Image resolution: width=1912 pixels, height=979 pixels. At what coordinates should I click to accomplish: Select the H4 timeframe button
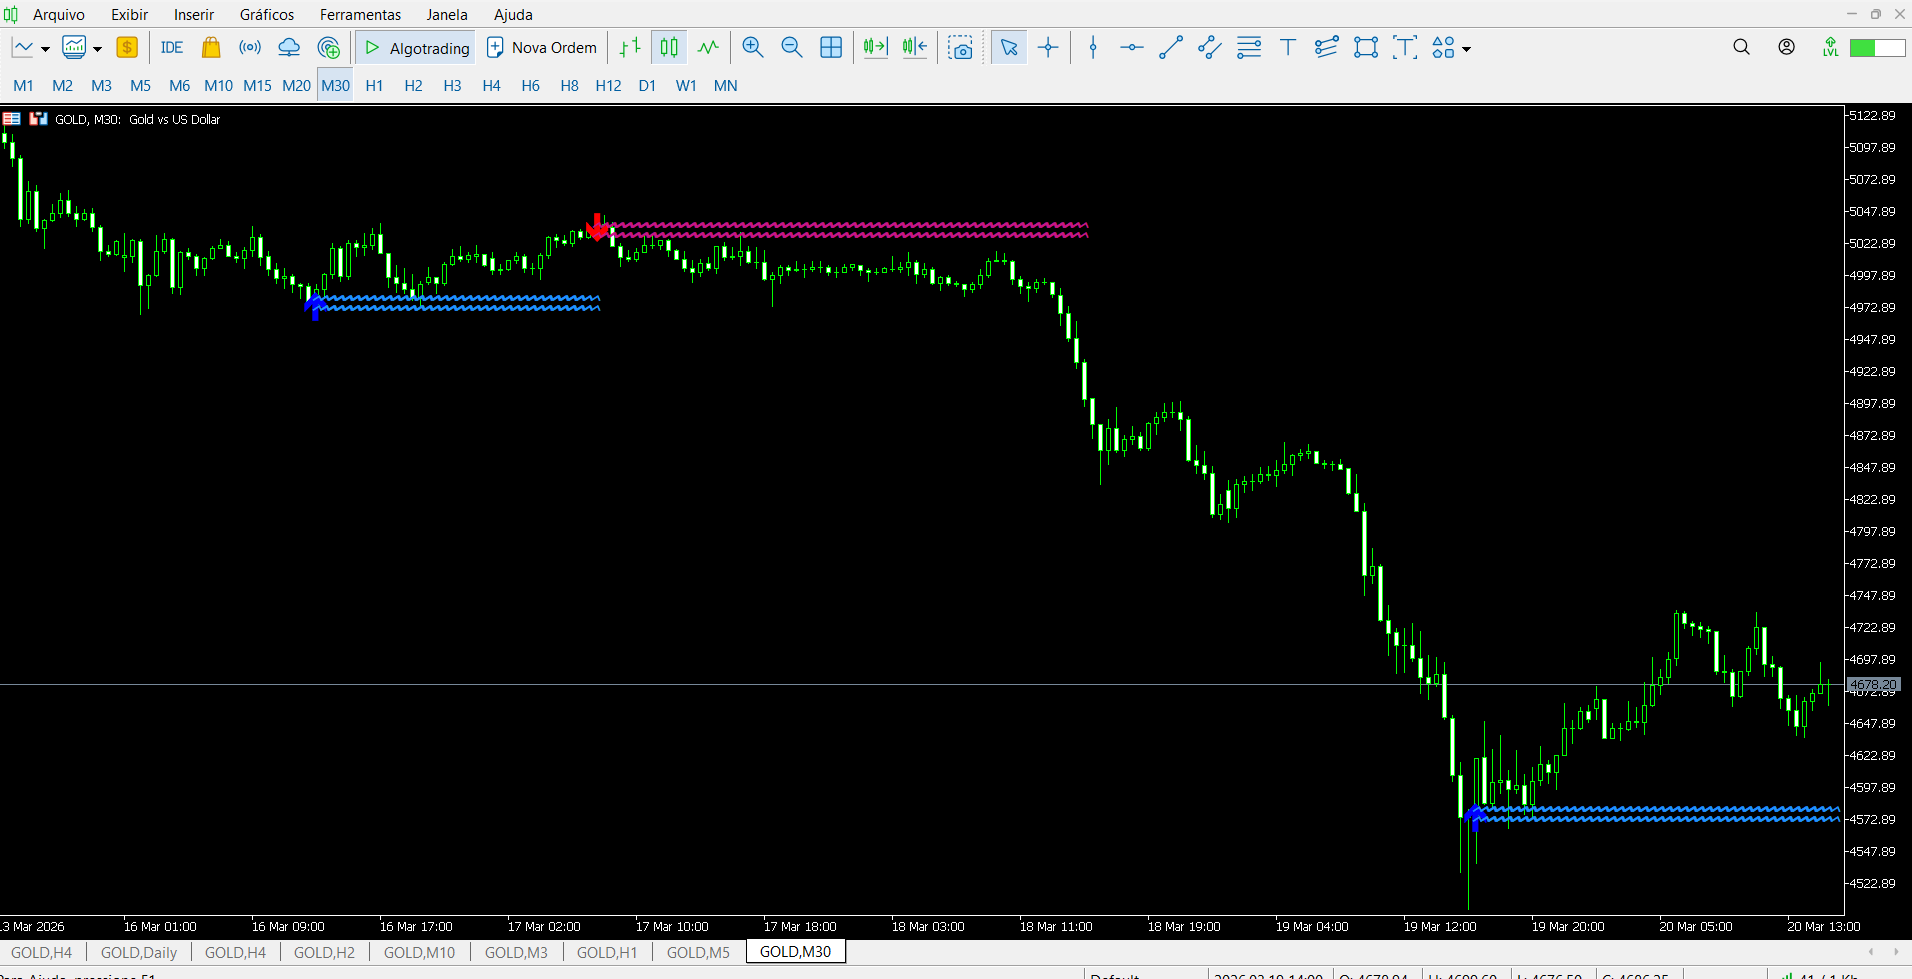coord(491,86)
